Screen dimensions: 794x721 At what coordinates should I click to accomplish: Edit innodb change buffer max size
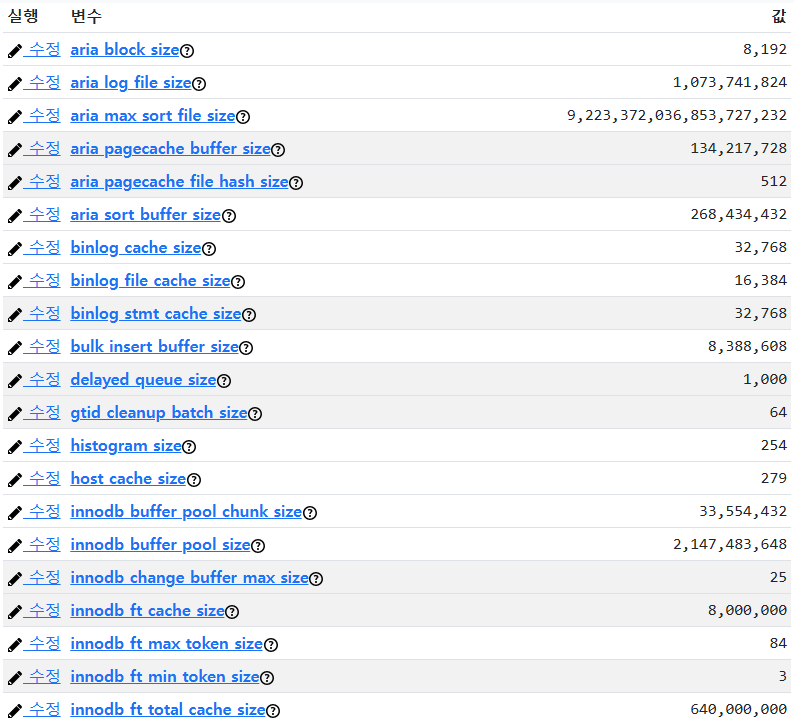coord(34,577)
